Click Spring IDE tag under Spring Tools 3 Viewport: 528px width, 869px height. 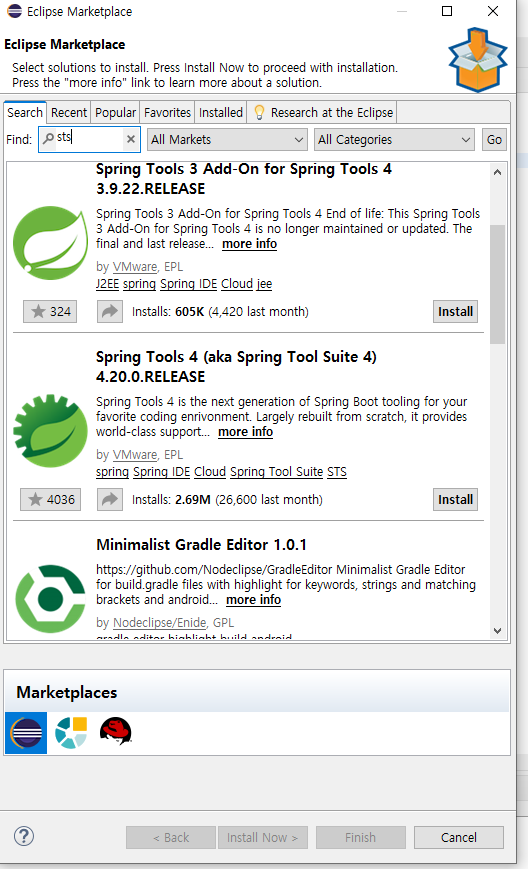click(x=188, y=284)
